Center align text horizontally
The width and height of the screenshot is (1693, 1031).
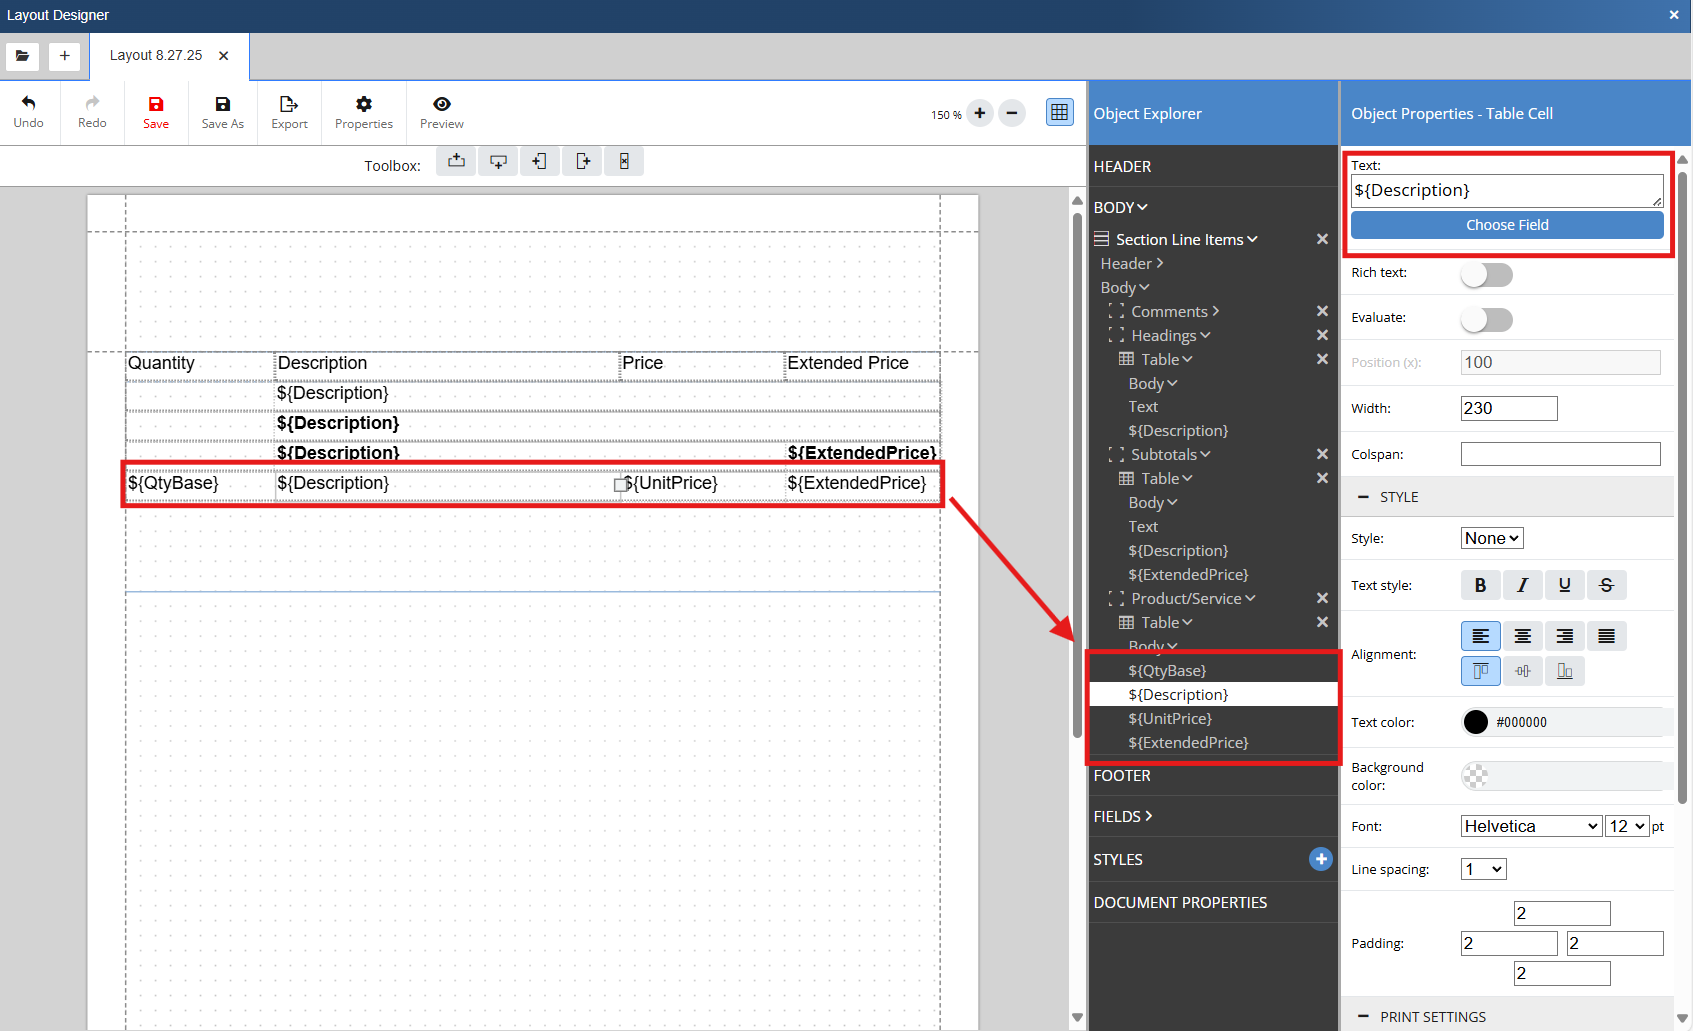point(1522,636)
